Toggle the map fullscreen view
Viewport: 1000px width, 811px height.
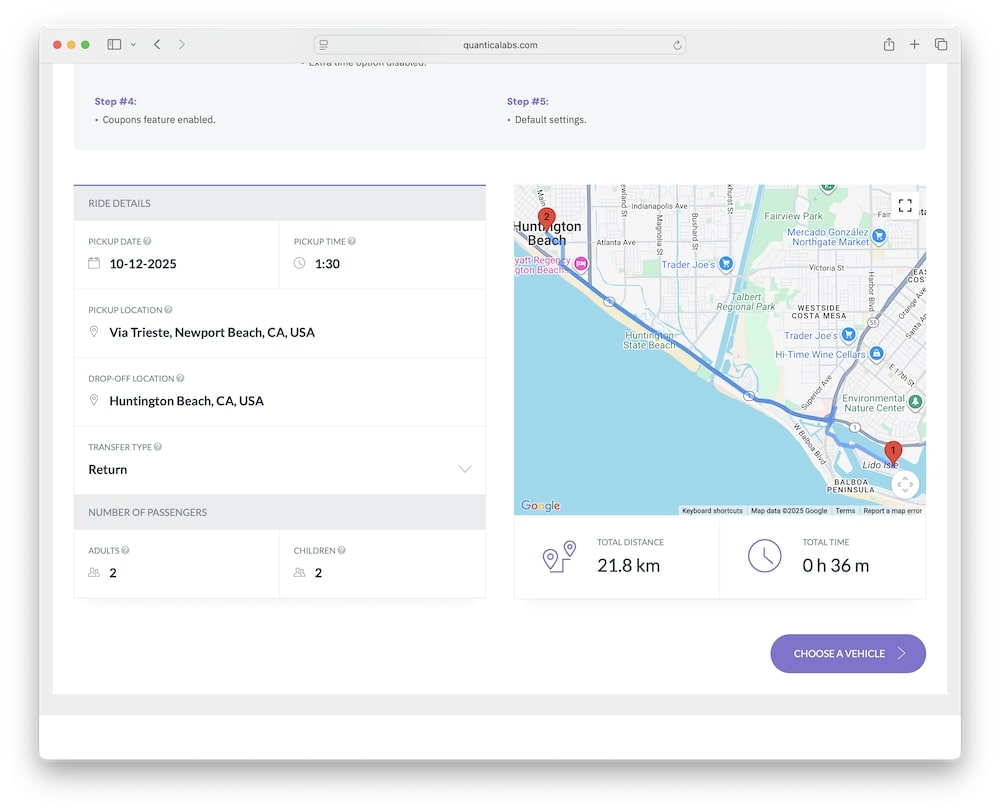[x=905, y=205]
